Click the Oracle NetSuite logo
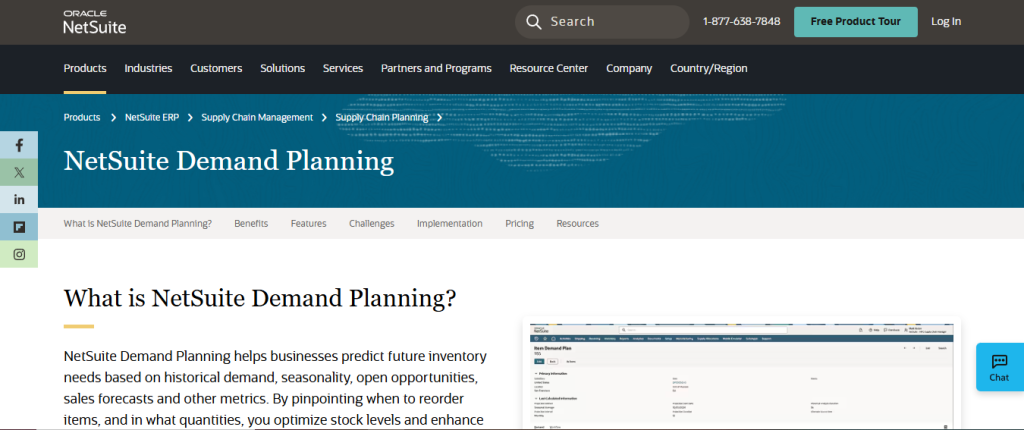 click(94, 22)
